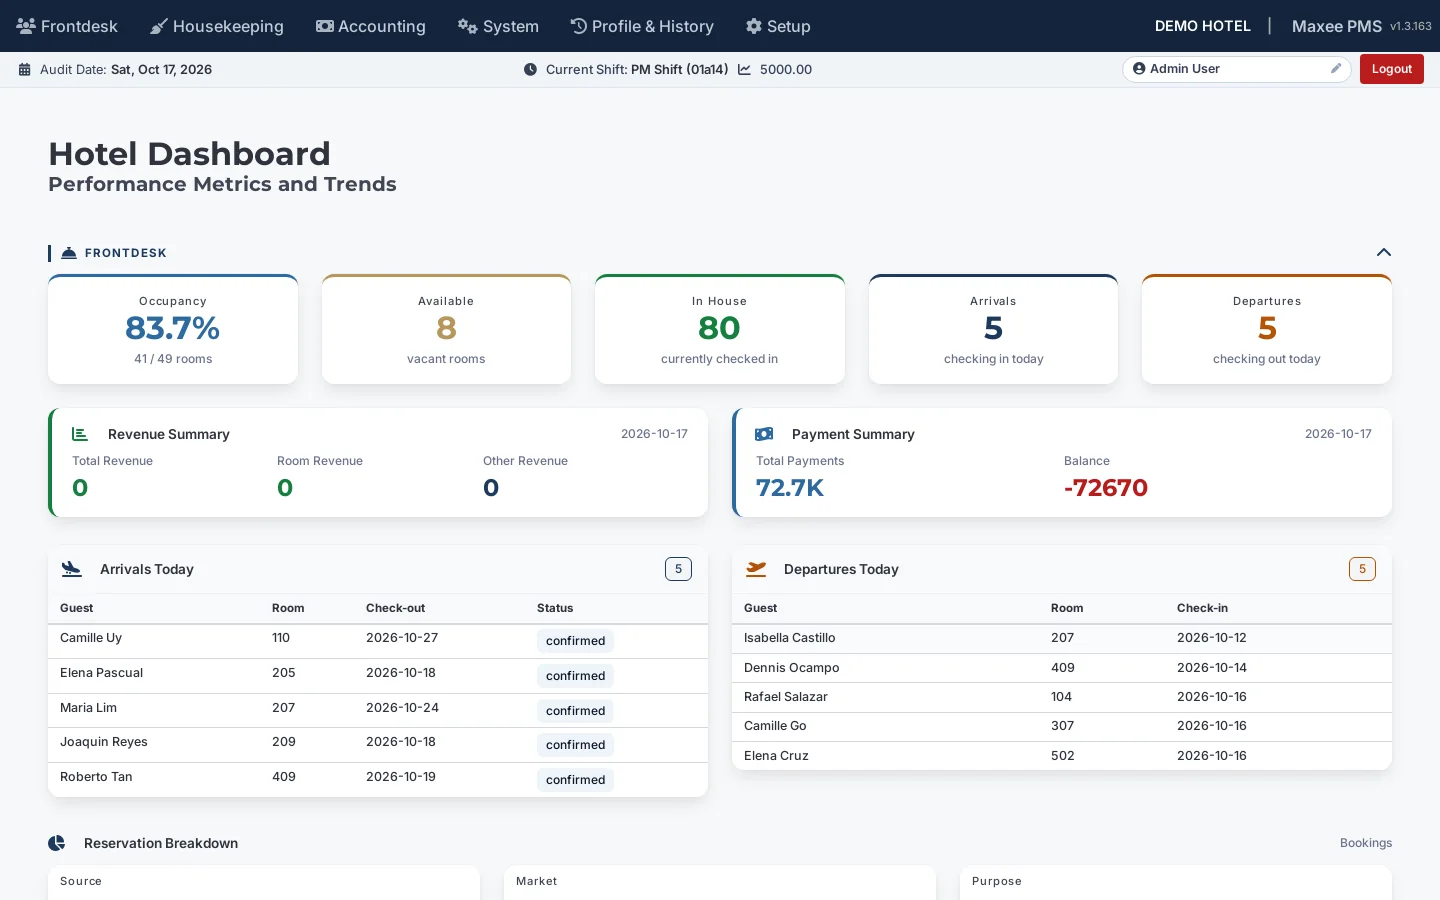Click the Arrivals Today count badge 5
The image size is (1440, 900).
(678, 569)
